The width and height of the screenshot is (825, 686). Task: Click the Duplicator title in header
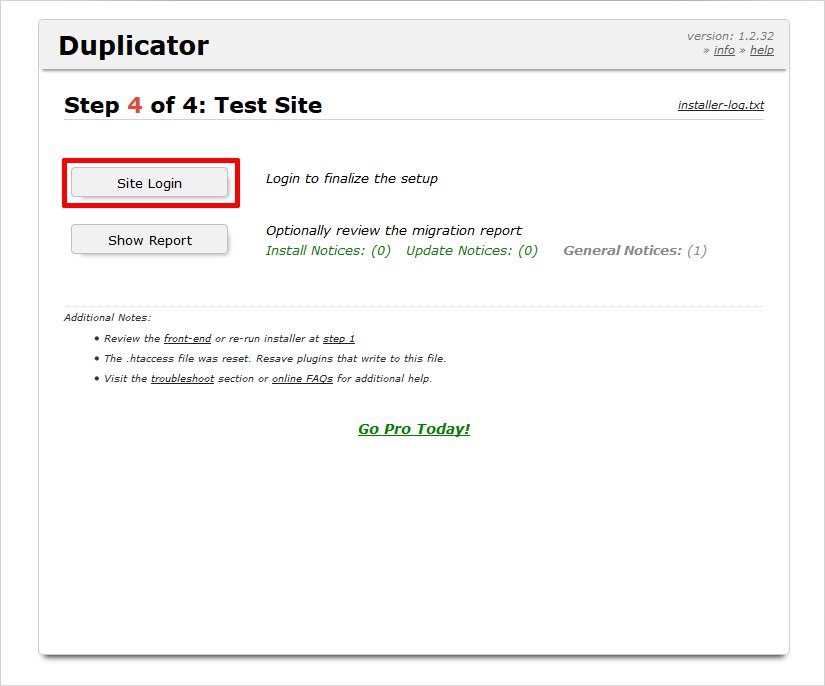[x=134, y=46]
